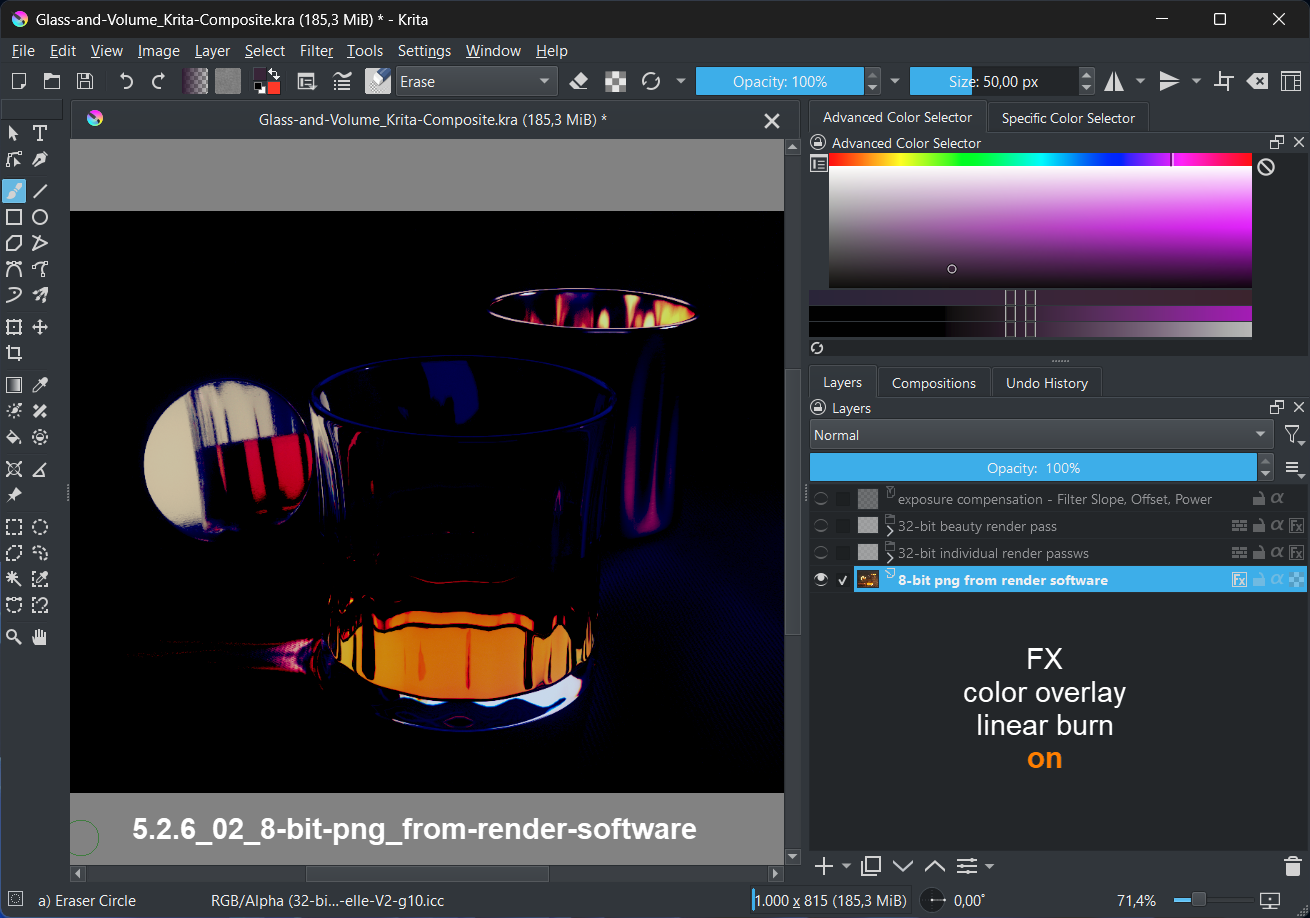Choose the Ellipse shape tool
Screen dimensions: 1310x918
[x=40, y=217]
